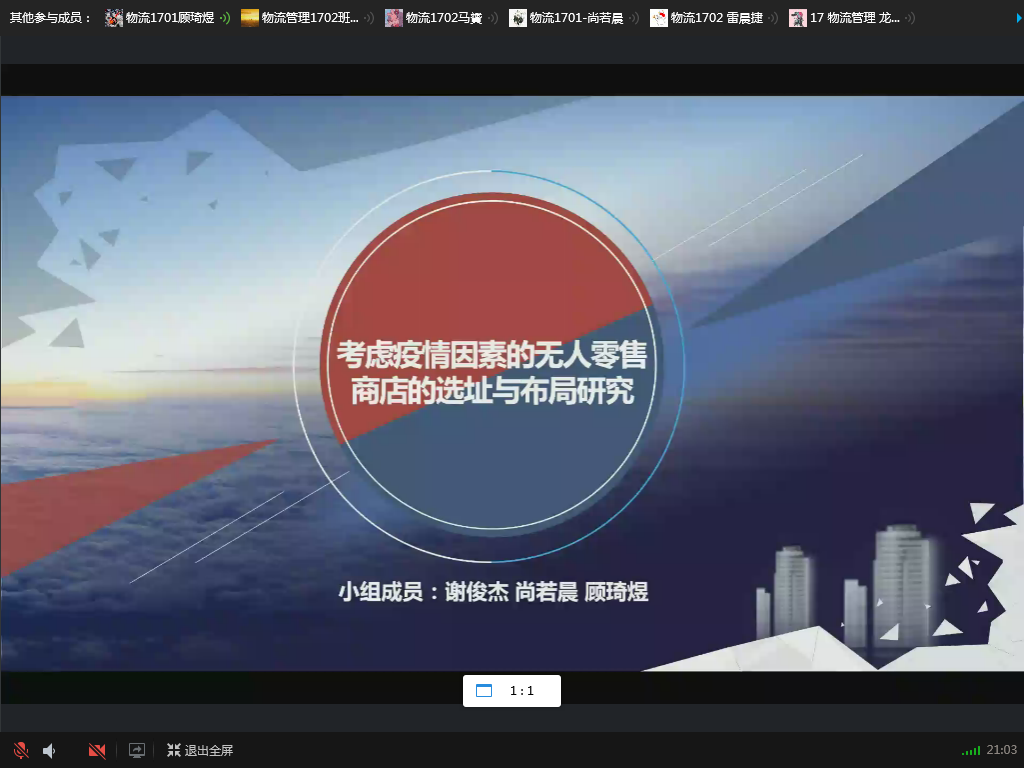The width and height of the screenshot is (1024, 768).
Task: Click avatar of 物流1702 雷晨捷
Action: [x=659, y=18]
